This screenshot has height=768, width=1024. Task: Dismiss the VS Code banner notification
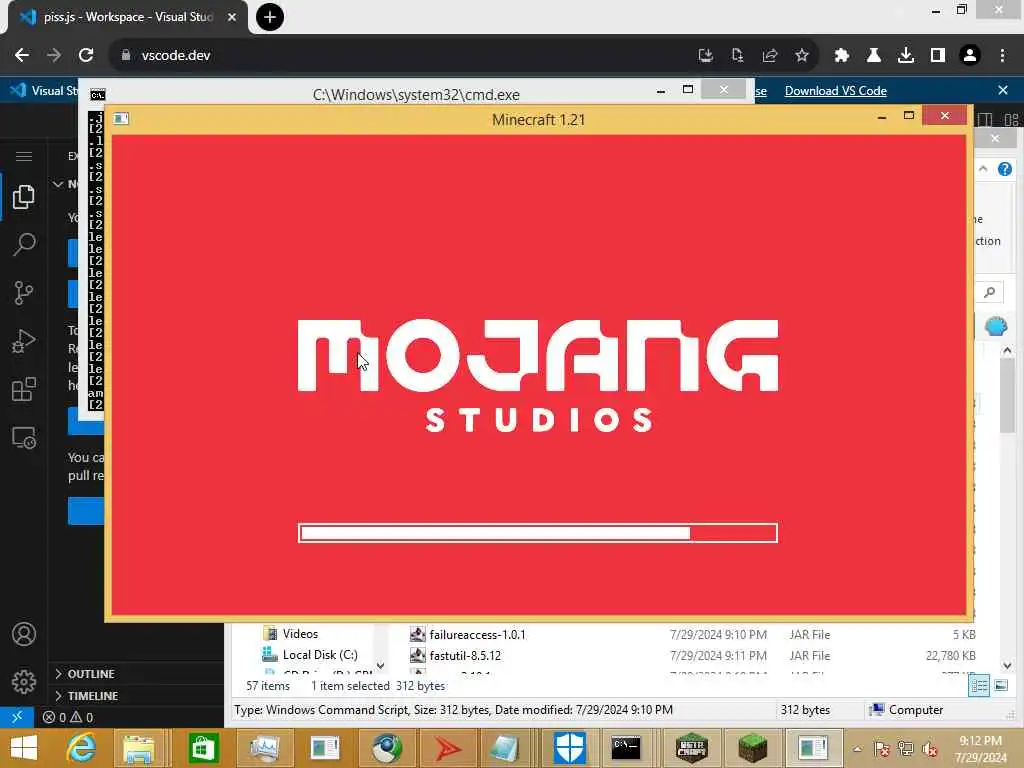[x=1003, y=90]
